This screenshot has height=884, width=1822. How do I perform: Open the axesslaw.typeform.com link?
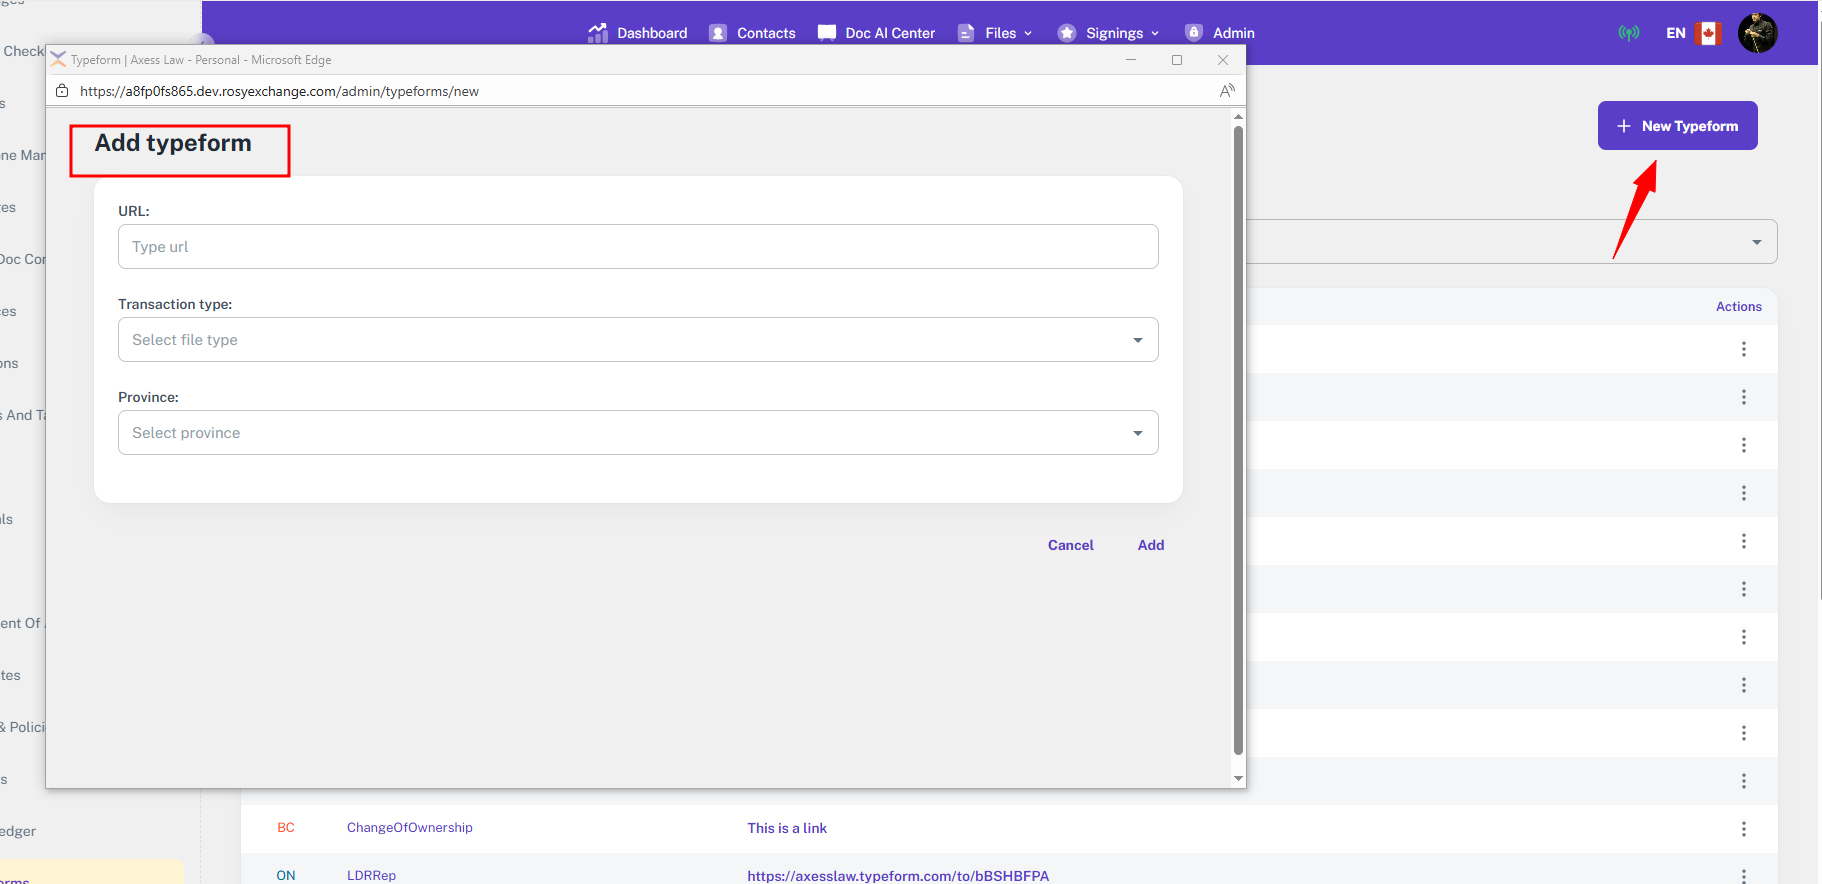(898, 876)
